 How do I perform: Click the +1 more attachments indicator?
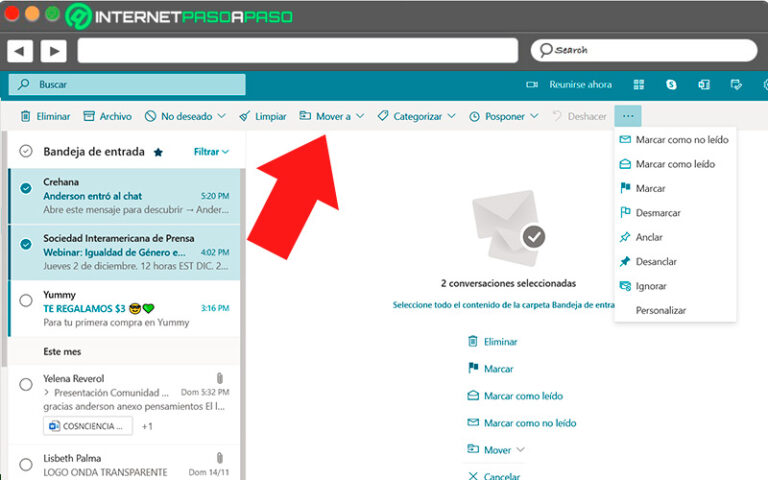coord(147,426)
